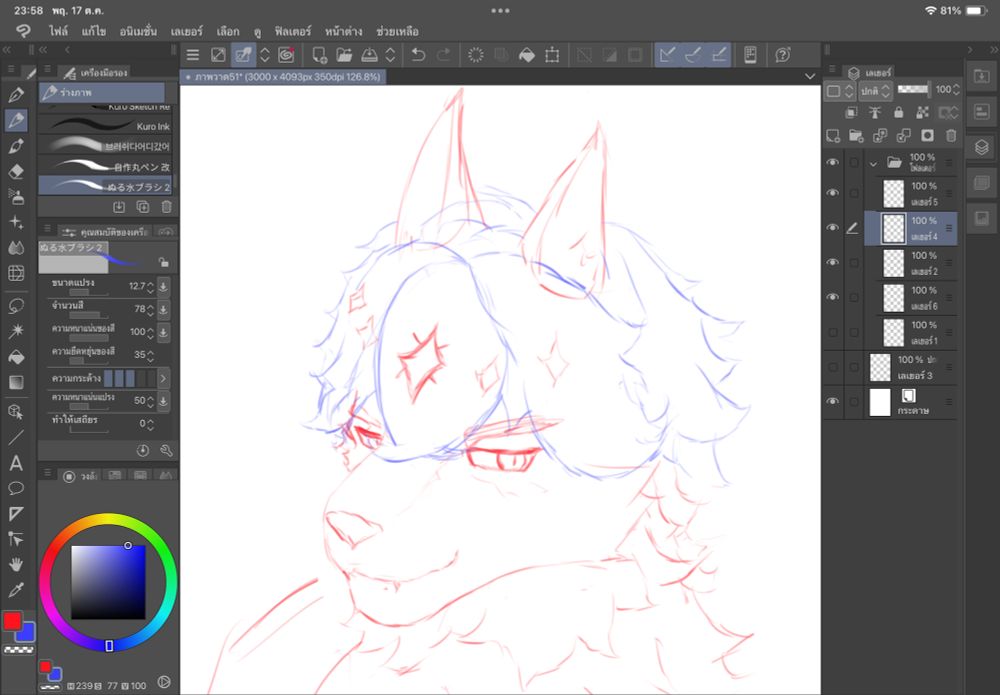
Task: Open the hamburger menu in command bar
Action: 193,55
